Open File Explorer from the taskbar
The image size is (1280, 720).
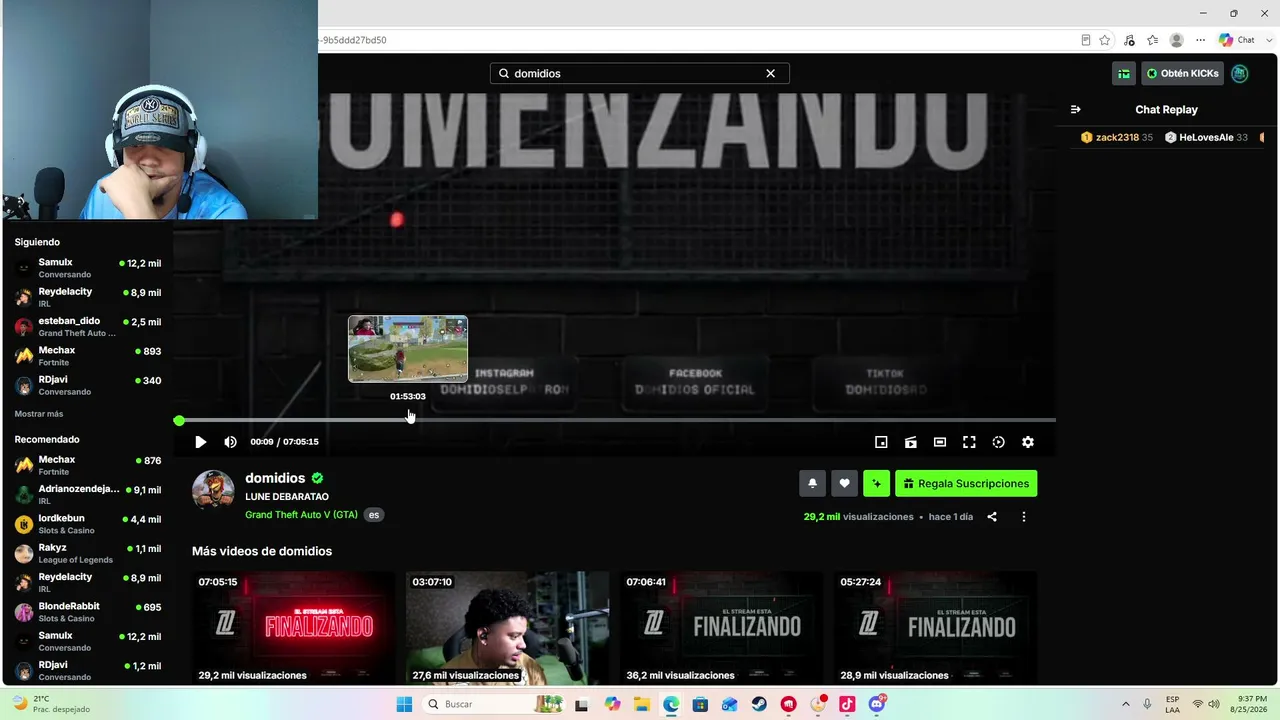tap(641, 704)
